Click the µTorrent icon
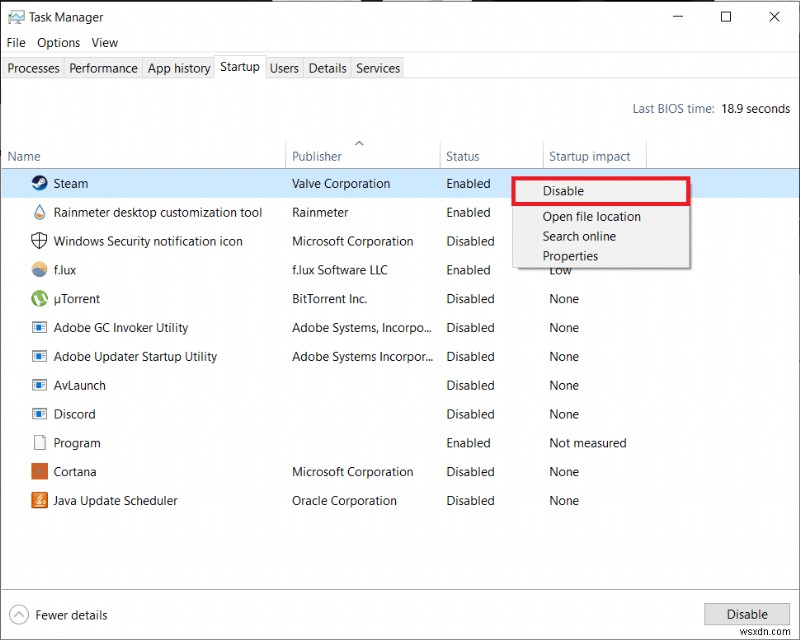Viewport: 800px width, 640px height. tap(37, 299)
